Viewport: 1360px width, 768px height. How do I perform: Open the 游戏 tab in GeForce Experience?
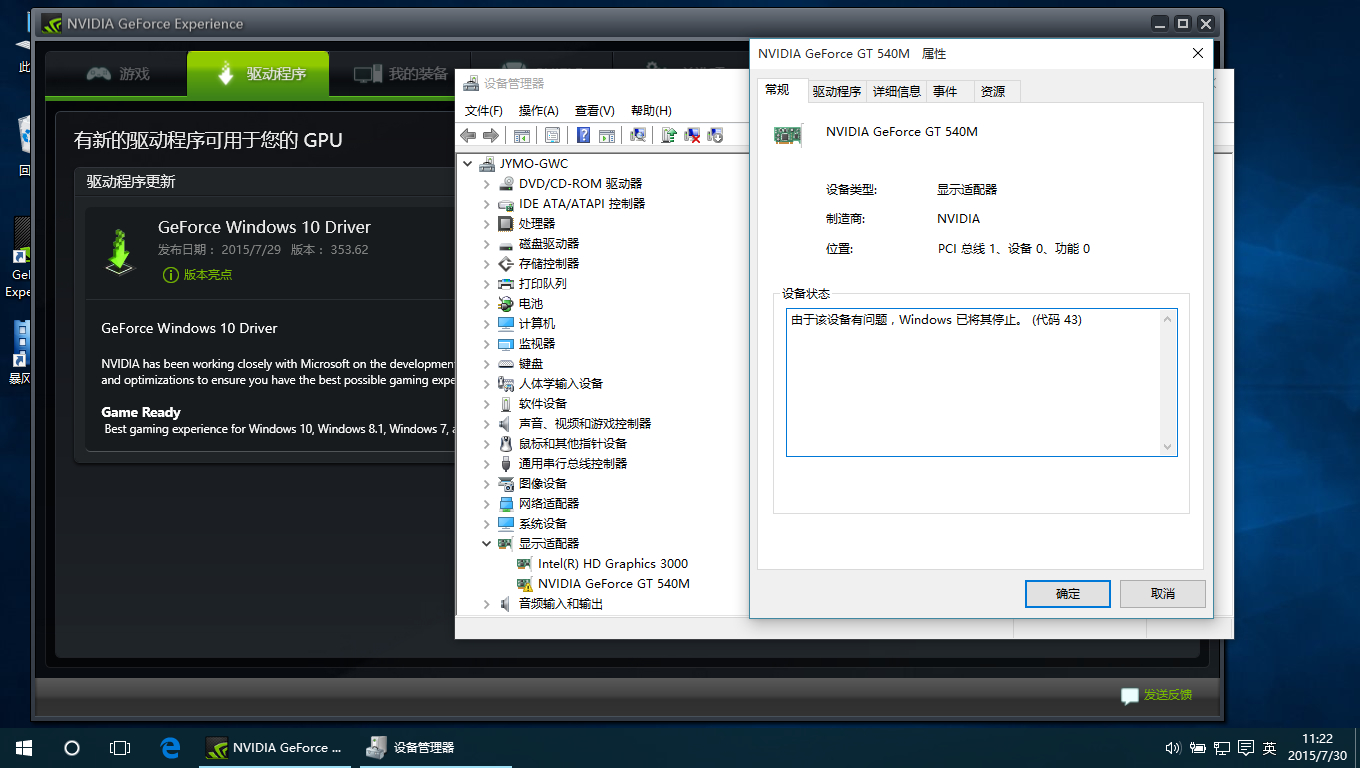click(117, 74)
